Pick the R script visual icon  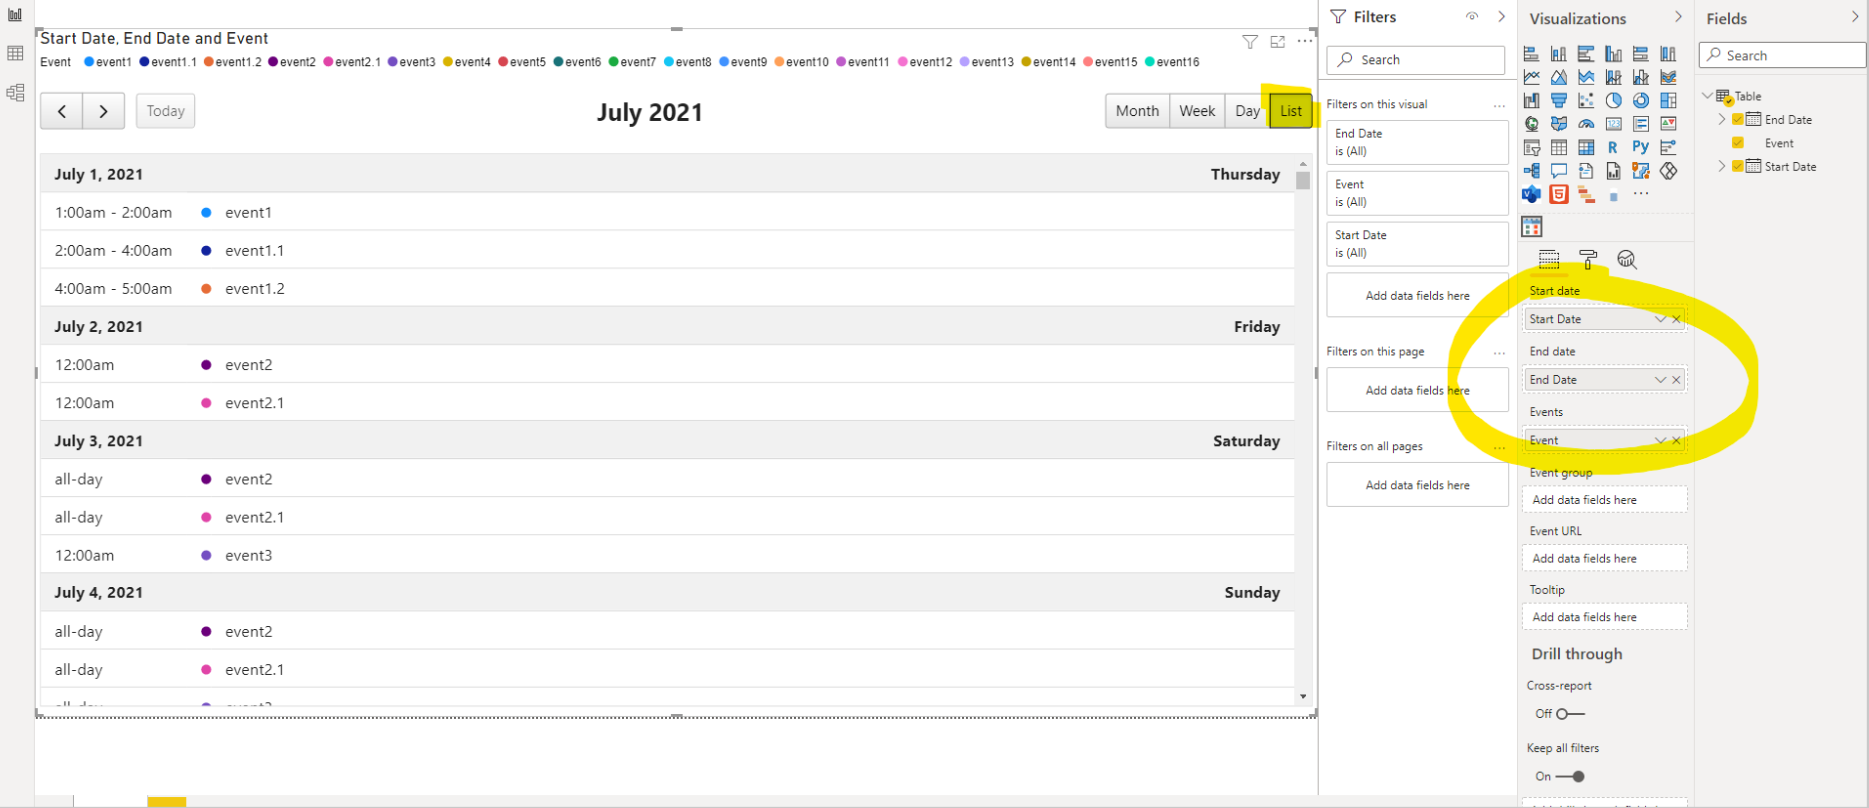(x=1613, y=147)
